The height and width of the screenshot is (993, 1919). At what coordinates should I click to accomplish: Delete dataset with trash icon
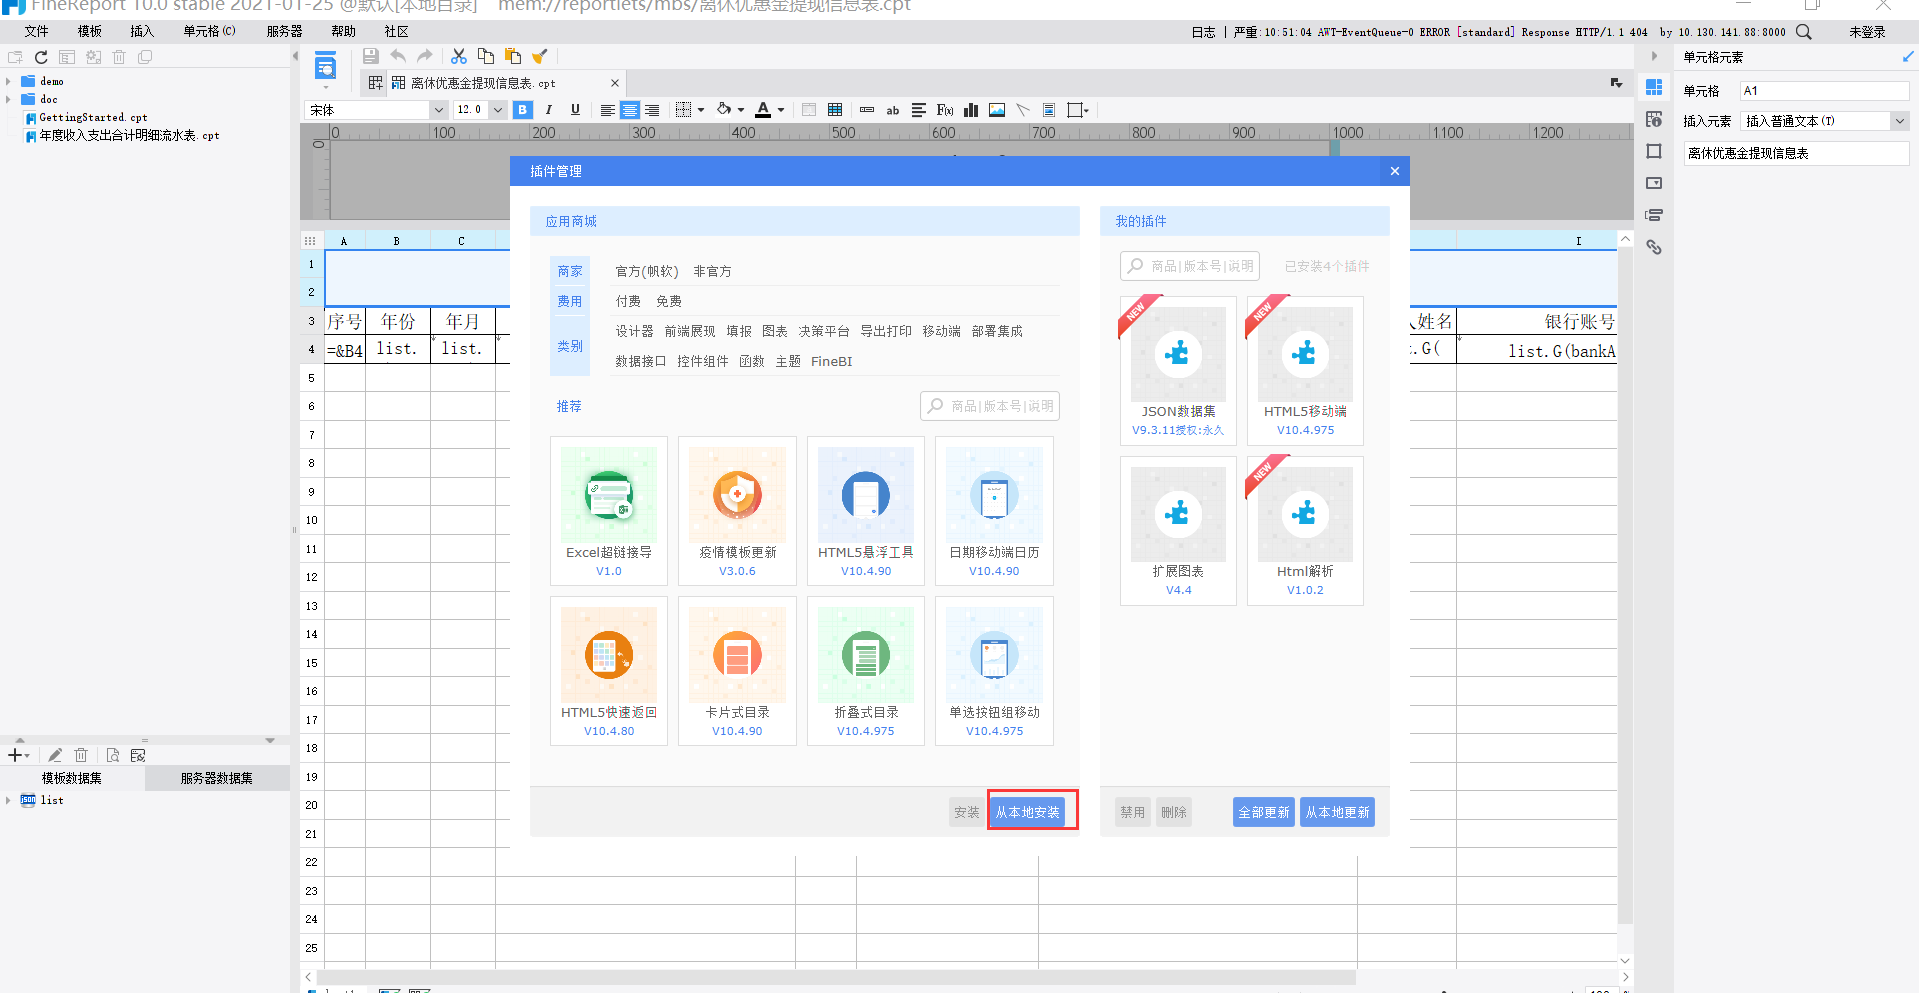pyautogui.click(x=82, y=755)
